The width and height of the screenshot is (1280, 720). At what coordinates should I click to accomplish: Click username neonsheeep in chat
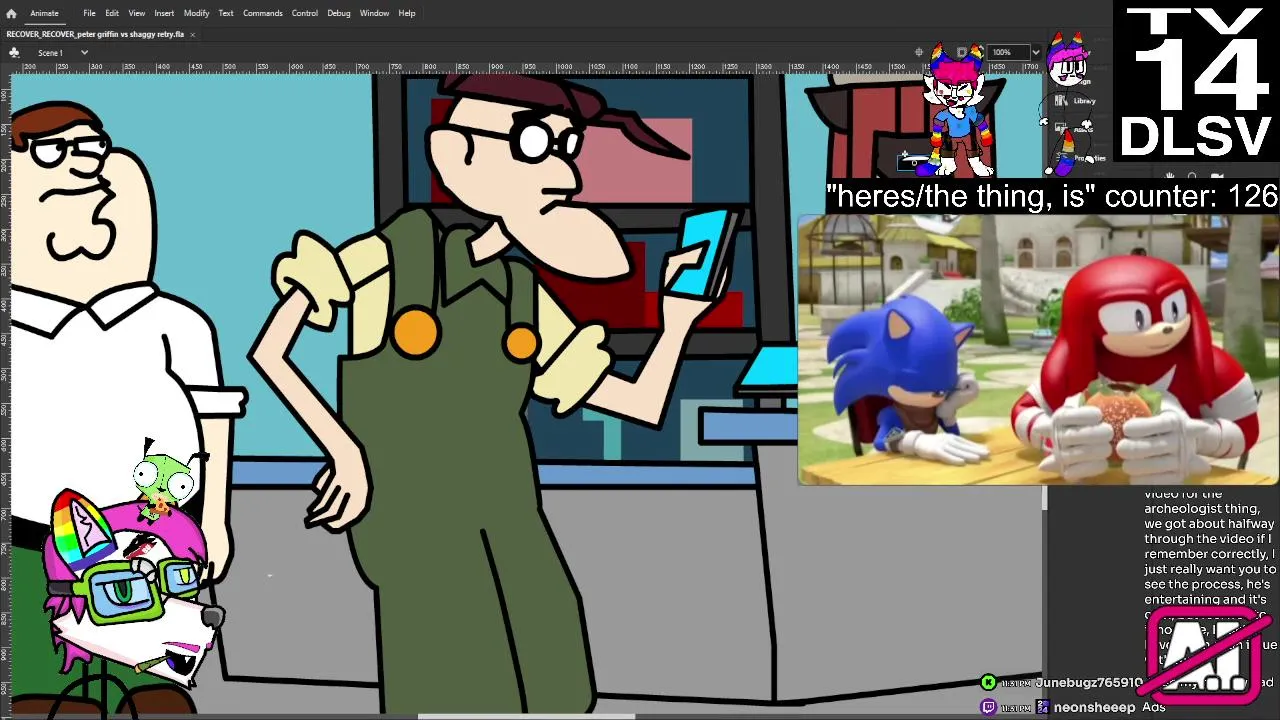click(1094, 707)
